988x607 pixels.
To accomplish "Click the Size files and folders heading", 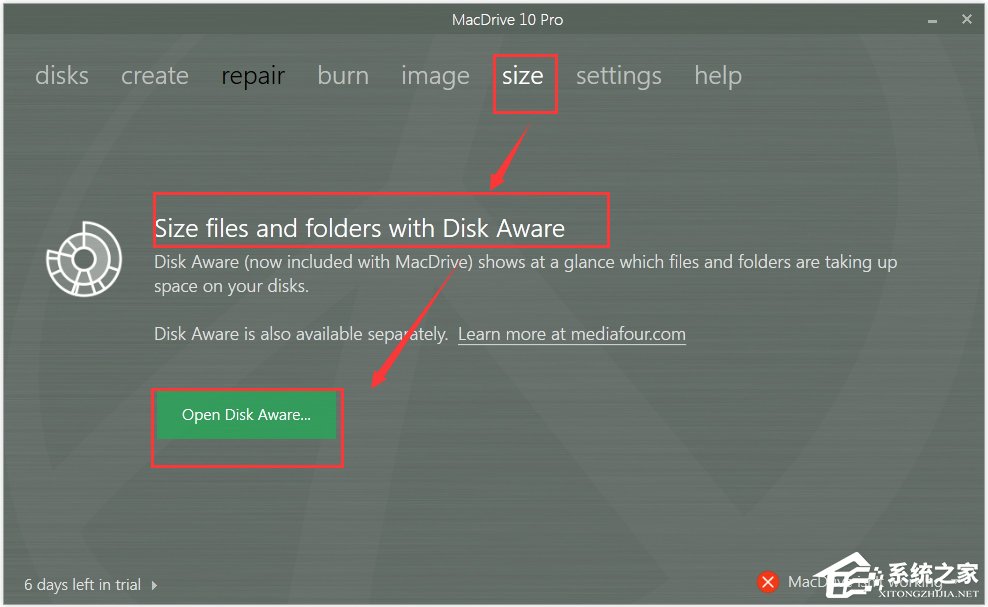I will click(359, 228).
